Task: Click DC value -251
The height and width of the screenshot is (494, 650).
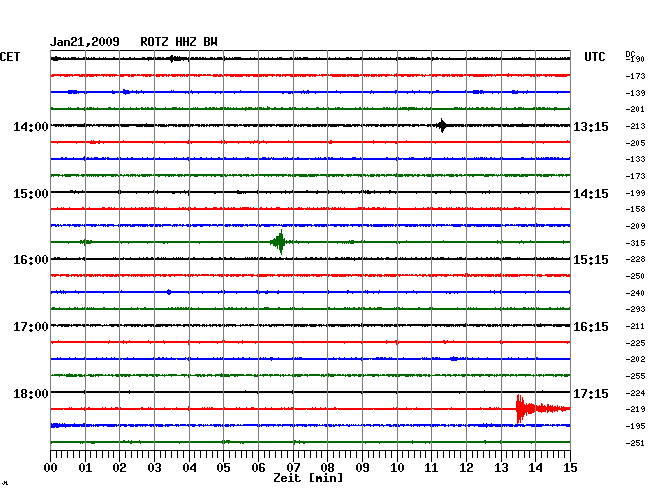Action: tap(635, 443)
